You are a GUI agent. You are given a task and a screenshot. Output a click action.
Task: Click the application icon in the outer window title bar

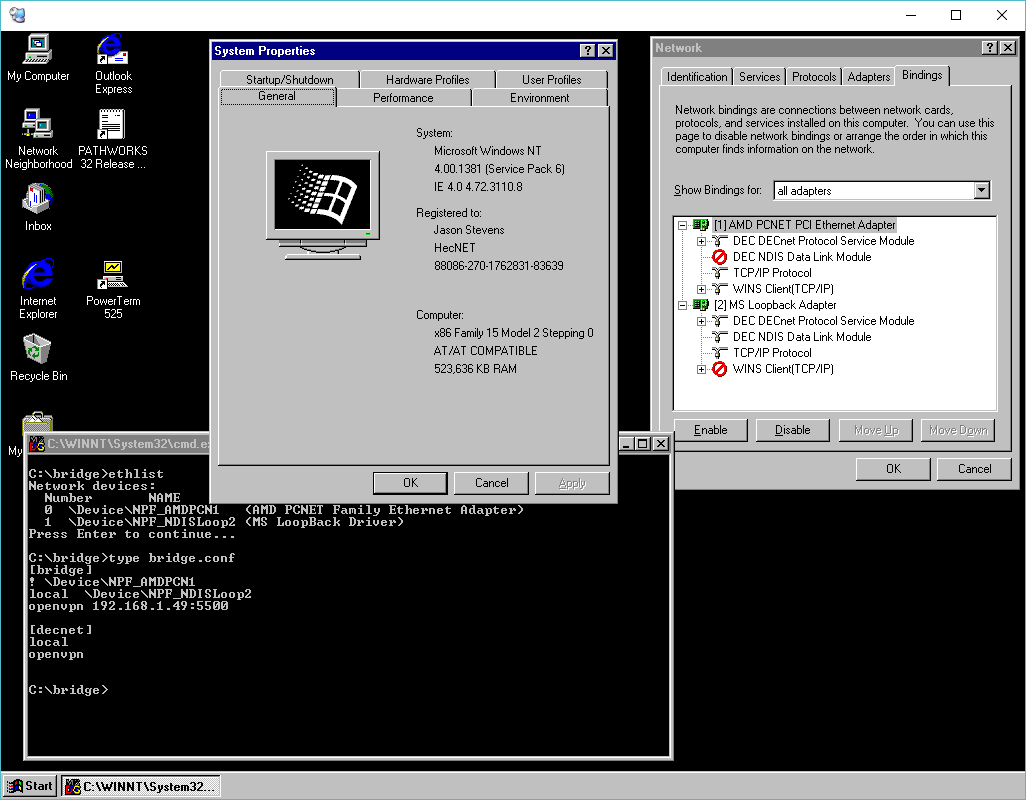(x=18, y=14)
